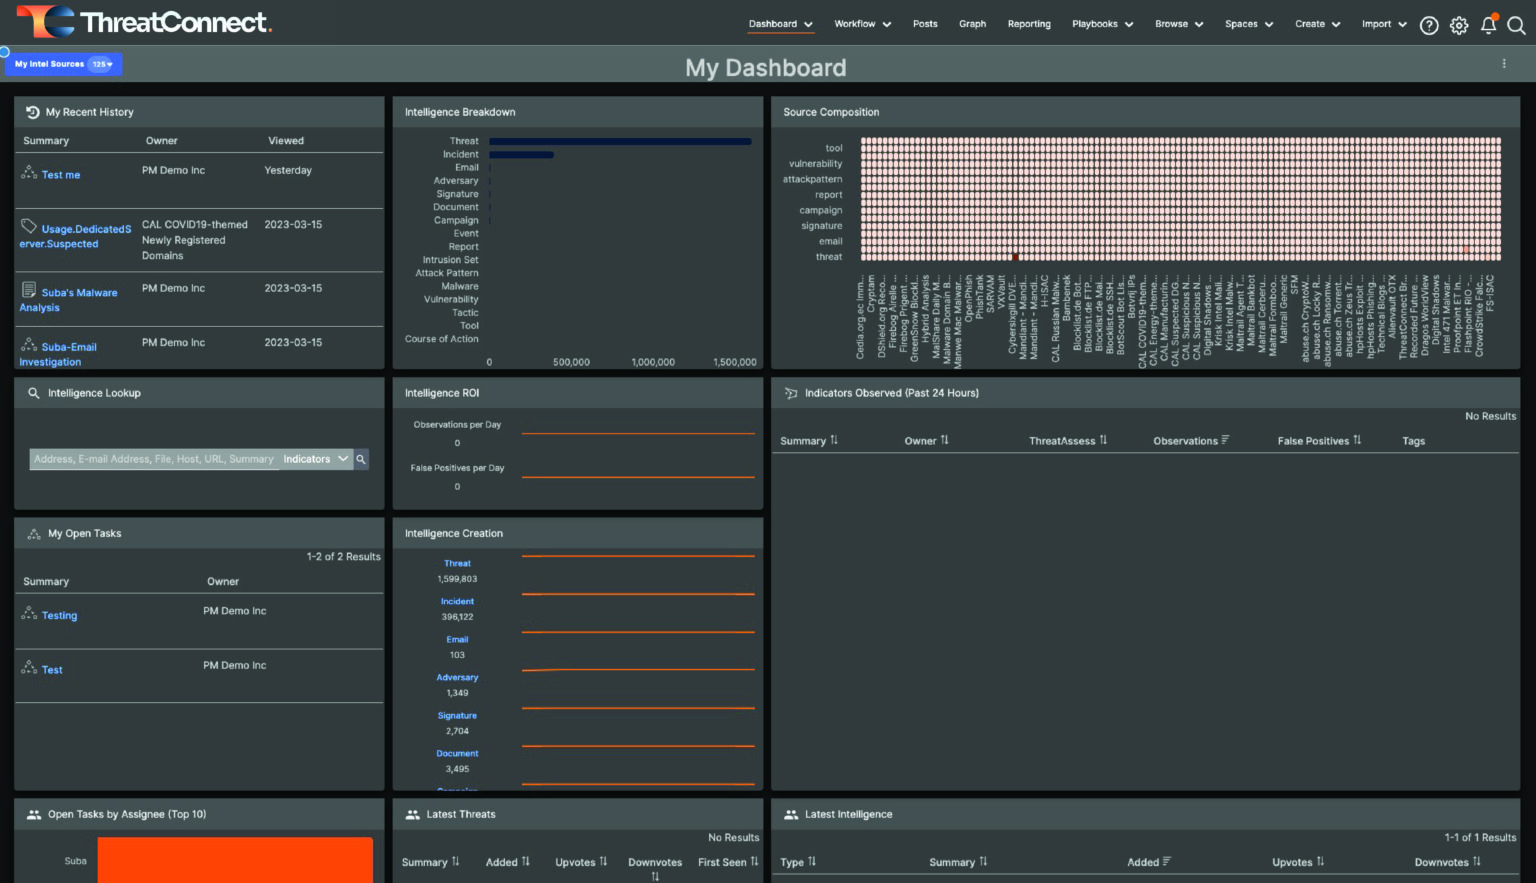
Task: Click the Indicators Observed panel icon
Action: (790, 392)
